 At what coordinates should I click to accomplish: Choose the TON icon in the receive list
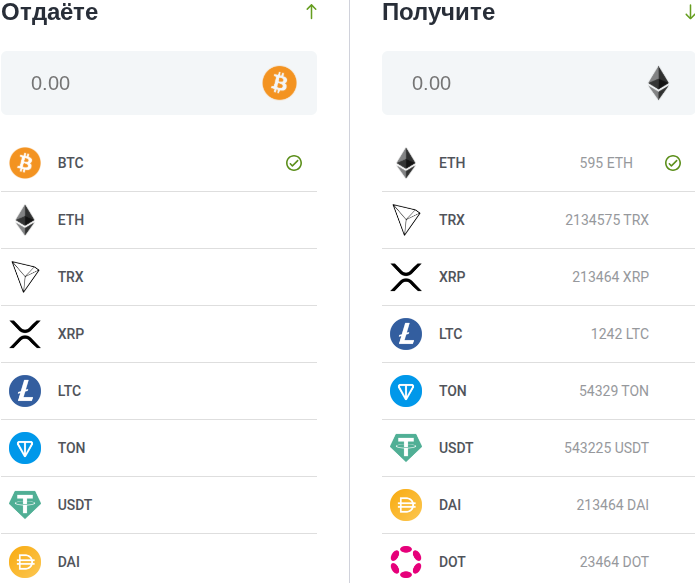coord(406,391)
